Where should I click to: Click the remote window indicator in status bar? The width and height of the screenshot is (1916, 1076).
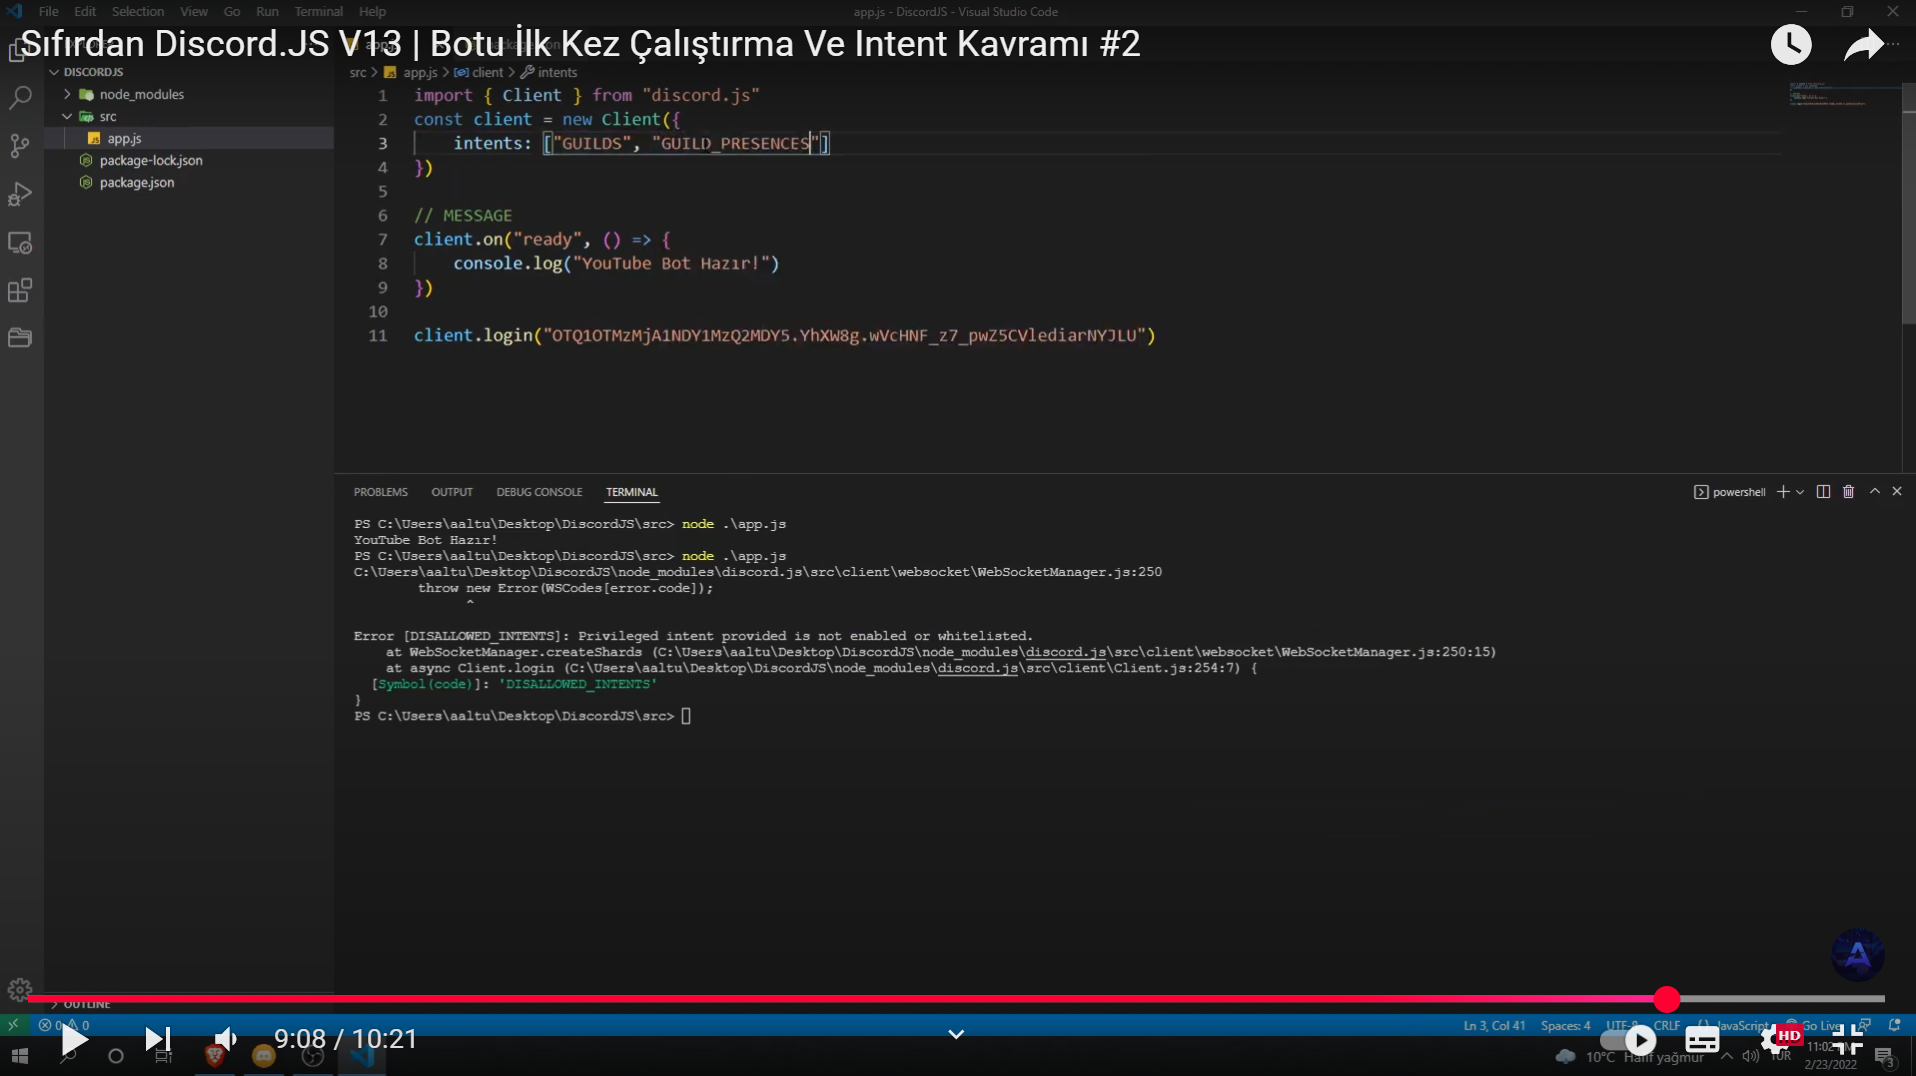pos(12,1025)
